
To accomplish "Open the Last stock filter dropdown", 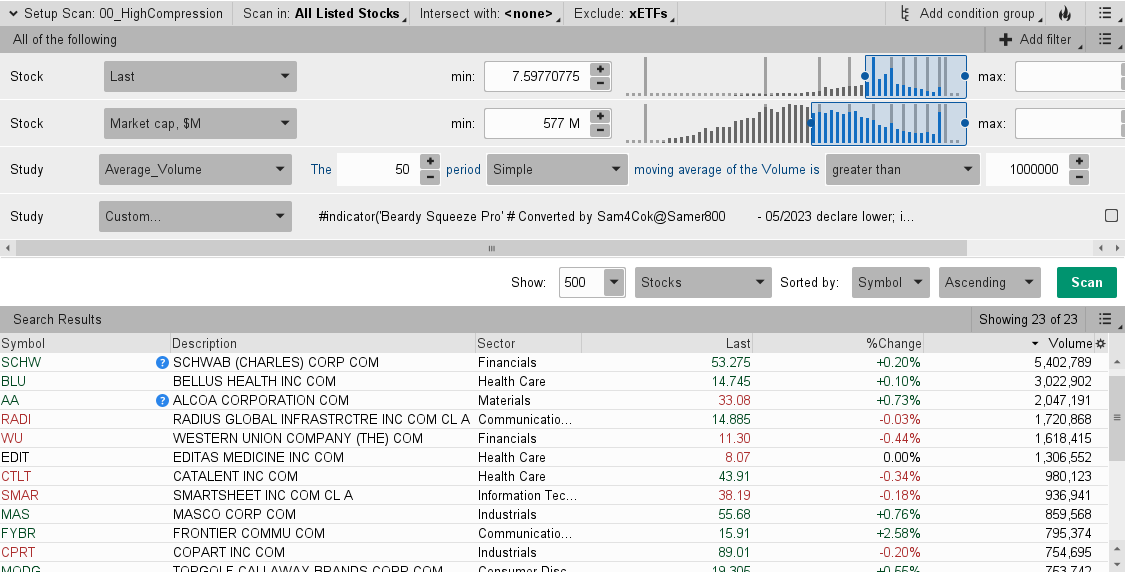I will pos(200,76).
